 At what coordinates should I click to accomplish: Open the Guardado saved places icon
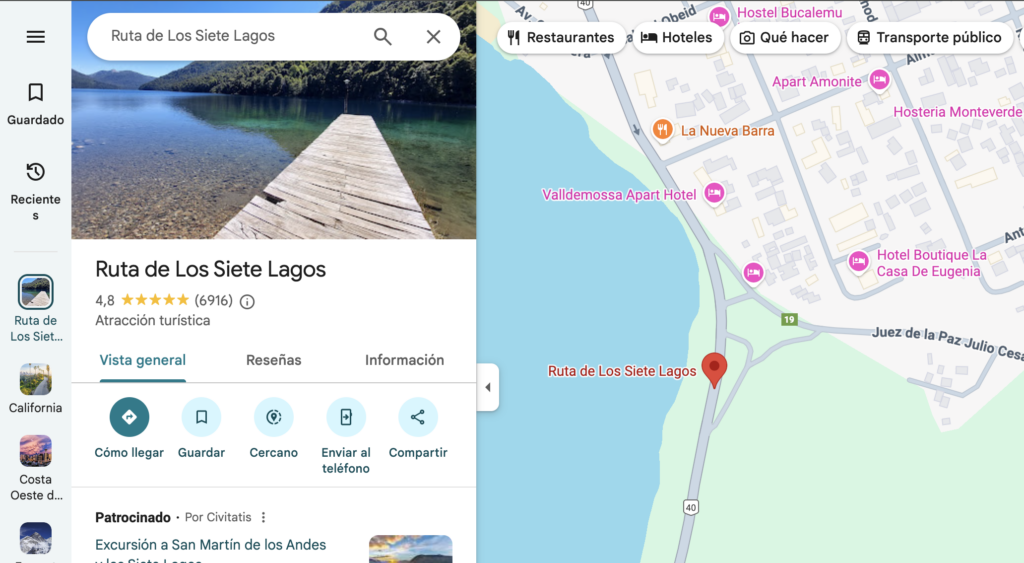(35, 92)
